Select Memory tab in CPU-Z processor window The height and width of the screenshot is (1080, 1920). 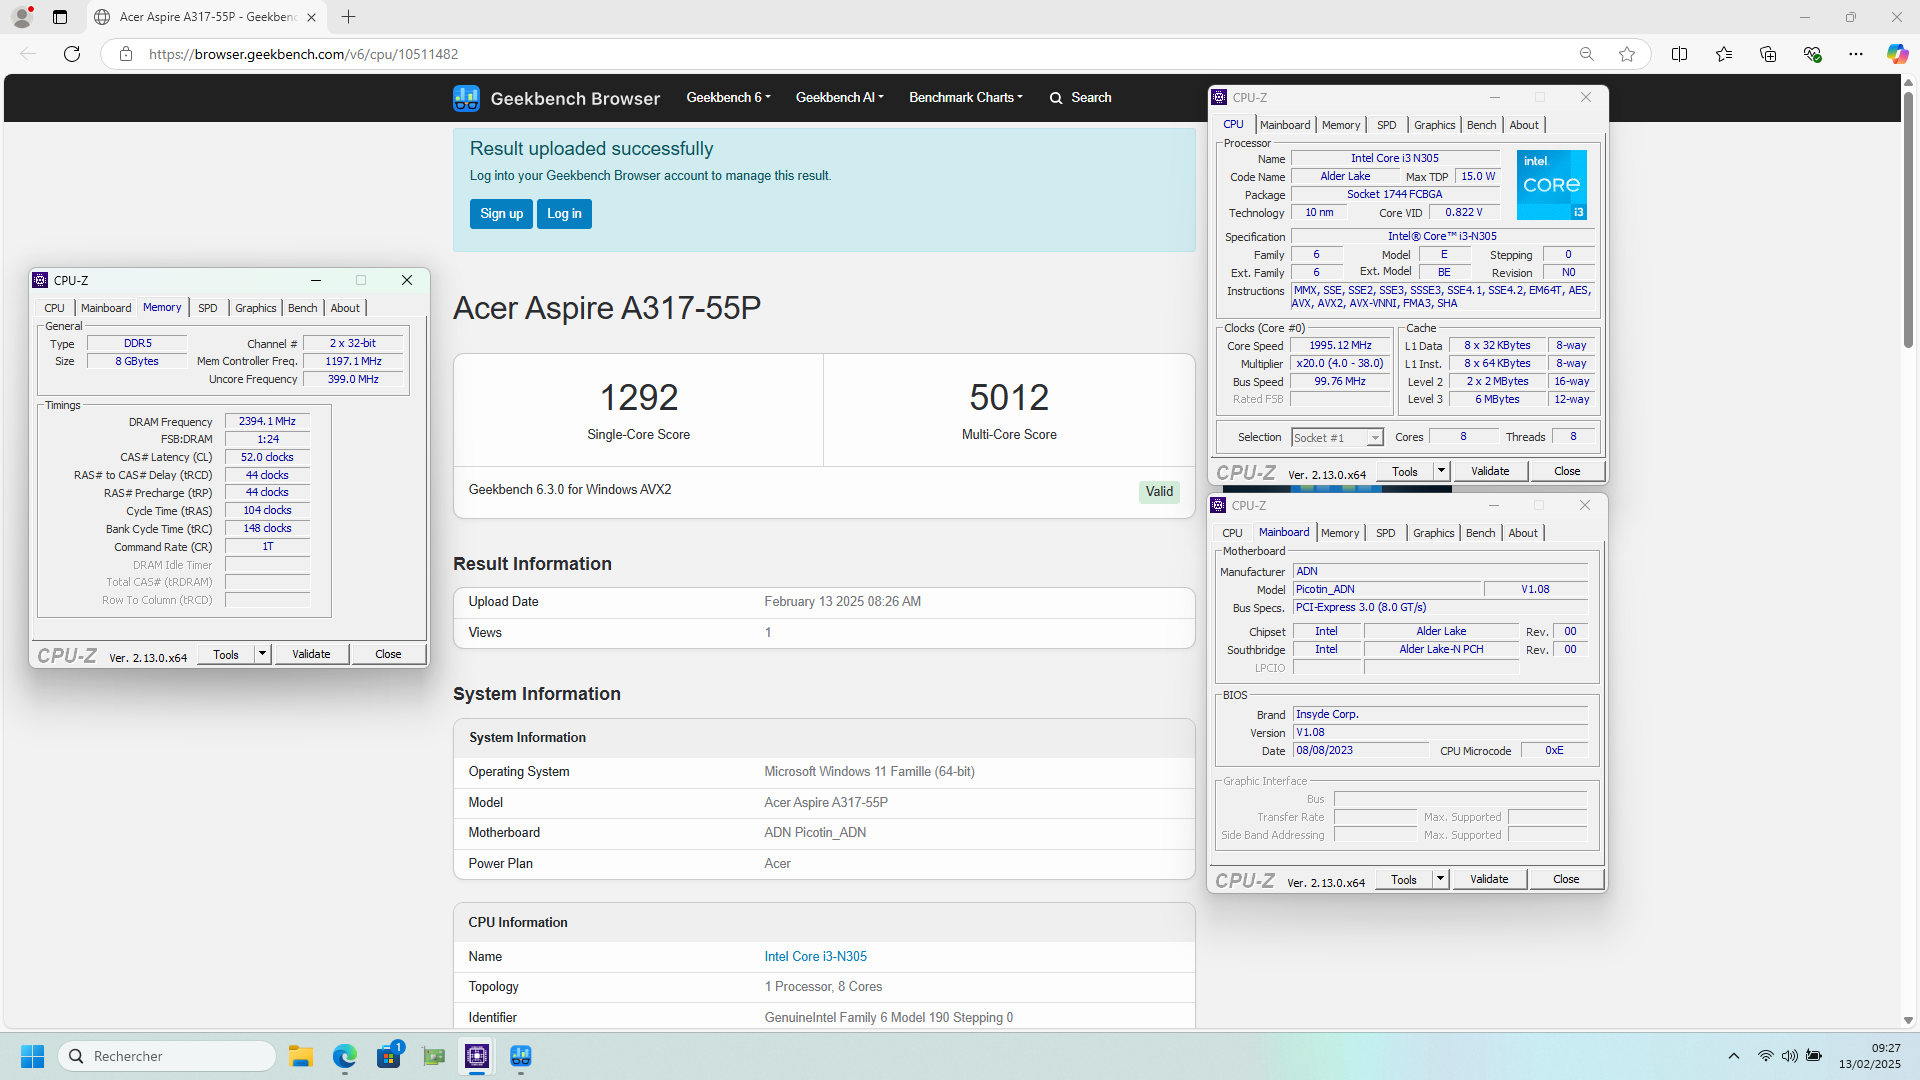pos(1341,125)
